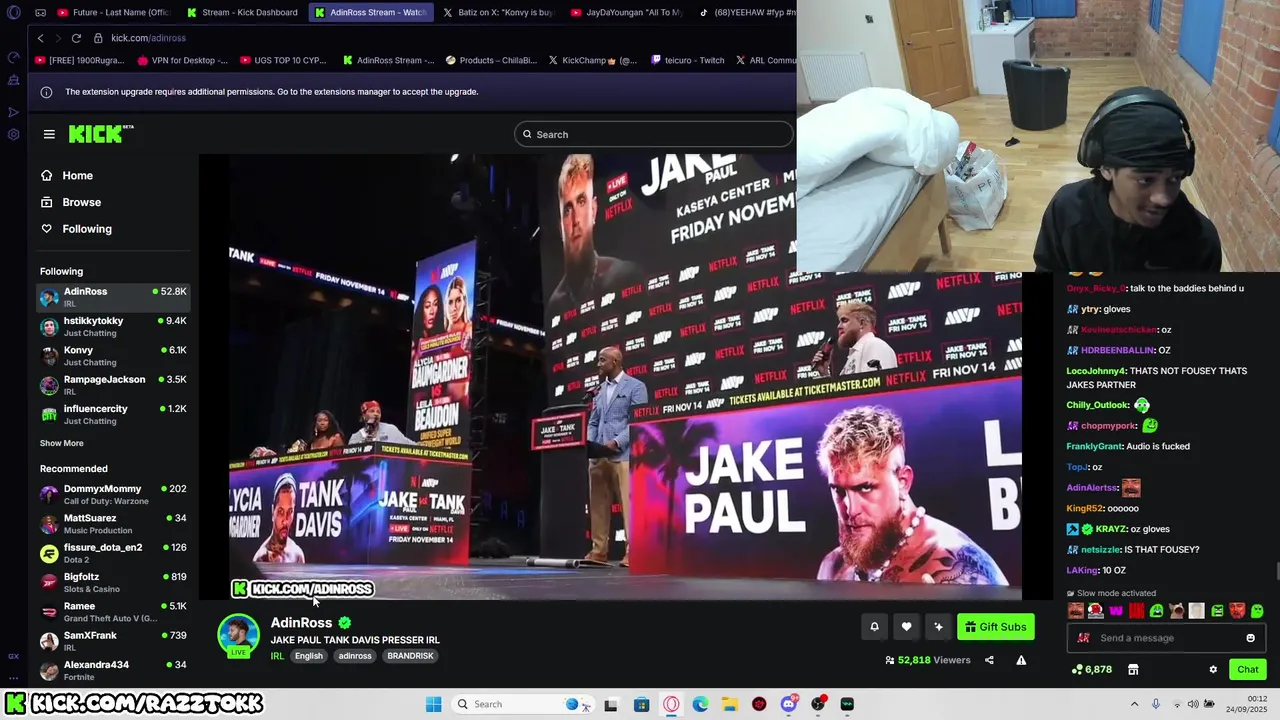Open Microsoft Store from the taskbar

(x=641, y=704)
